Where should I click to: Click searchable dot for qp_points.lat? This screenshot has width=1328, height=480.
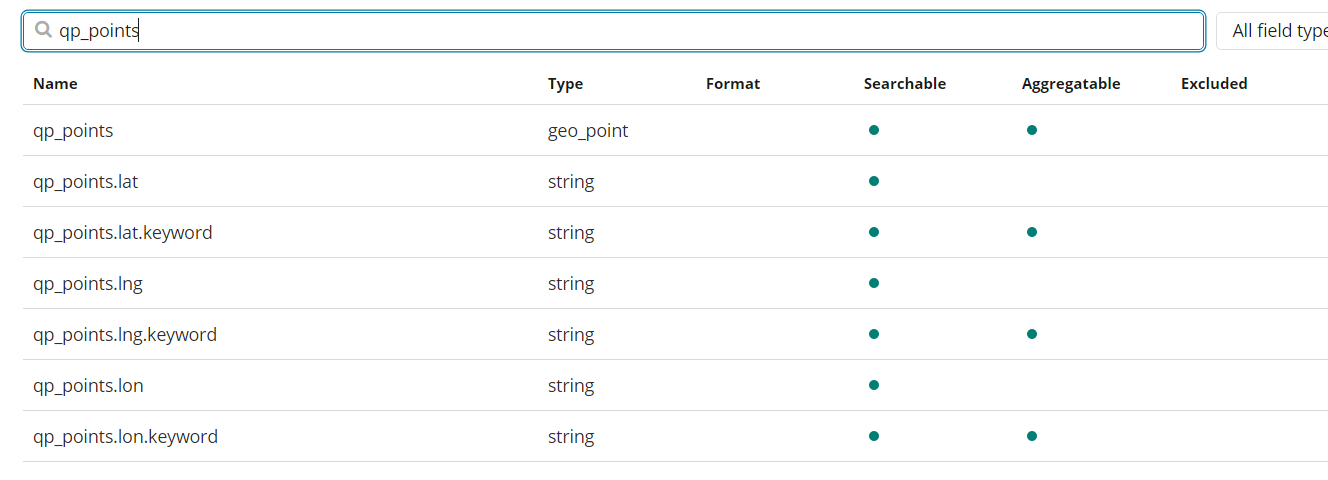tap(874, 181)
